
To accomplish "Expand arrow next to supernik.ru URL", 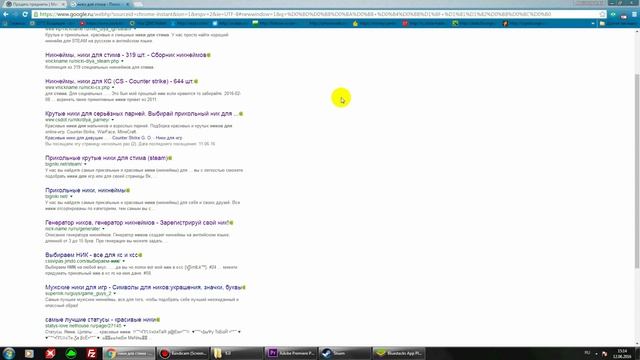I will (x=115, y=293).
